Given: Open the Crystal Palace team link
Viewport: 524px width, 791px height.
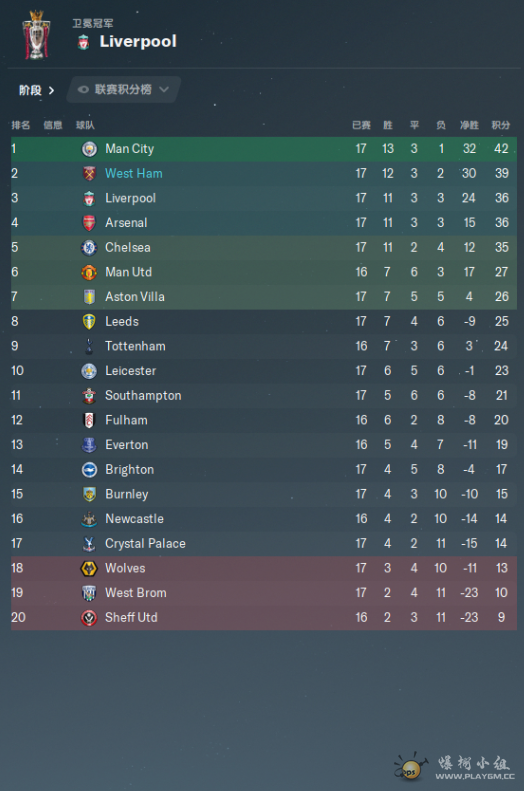Looking at the screenshot, I should click(x=145, y=544).
